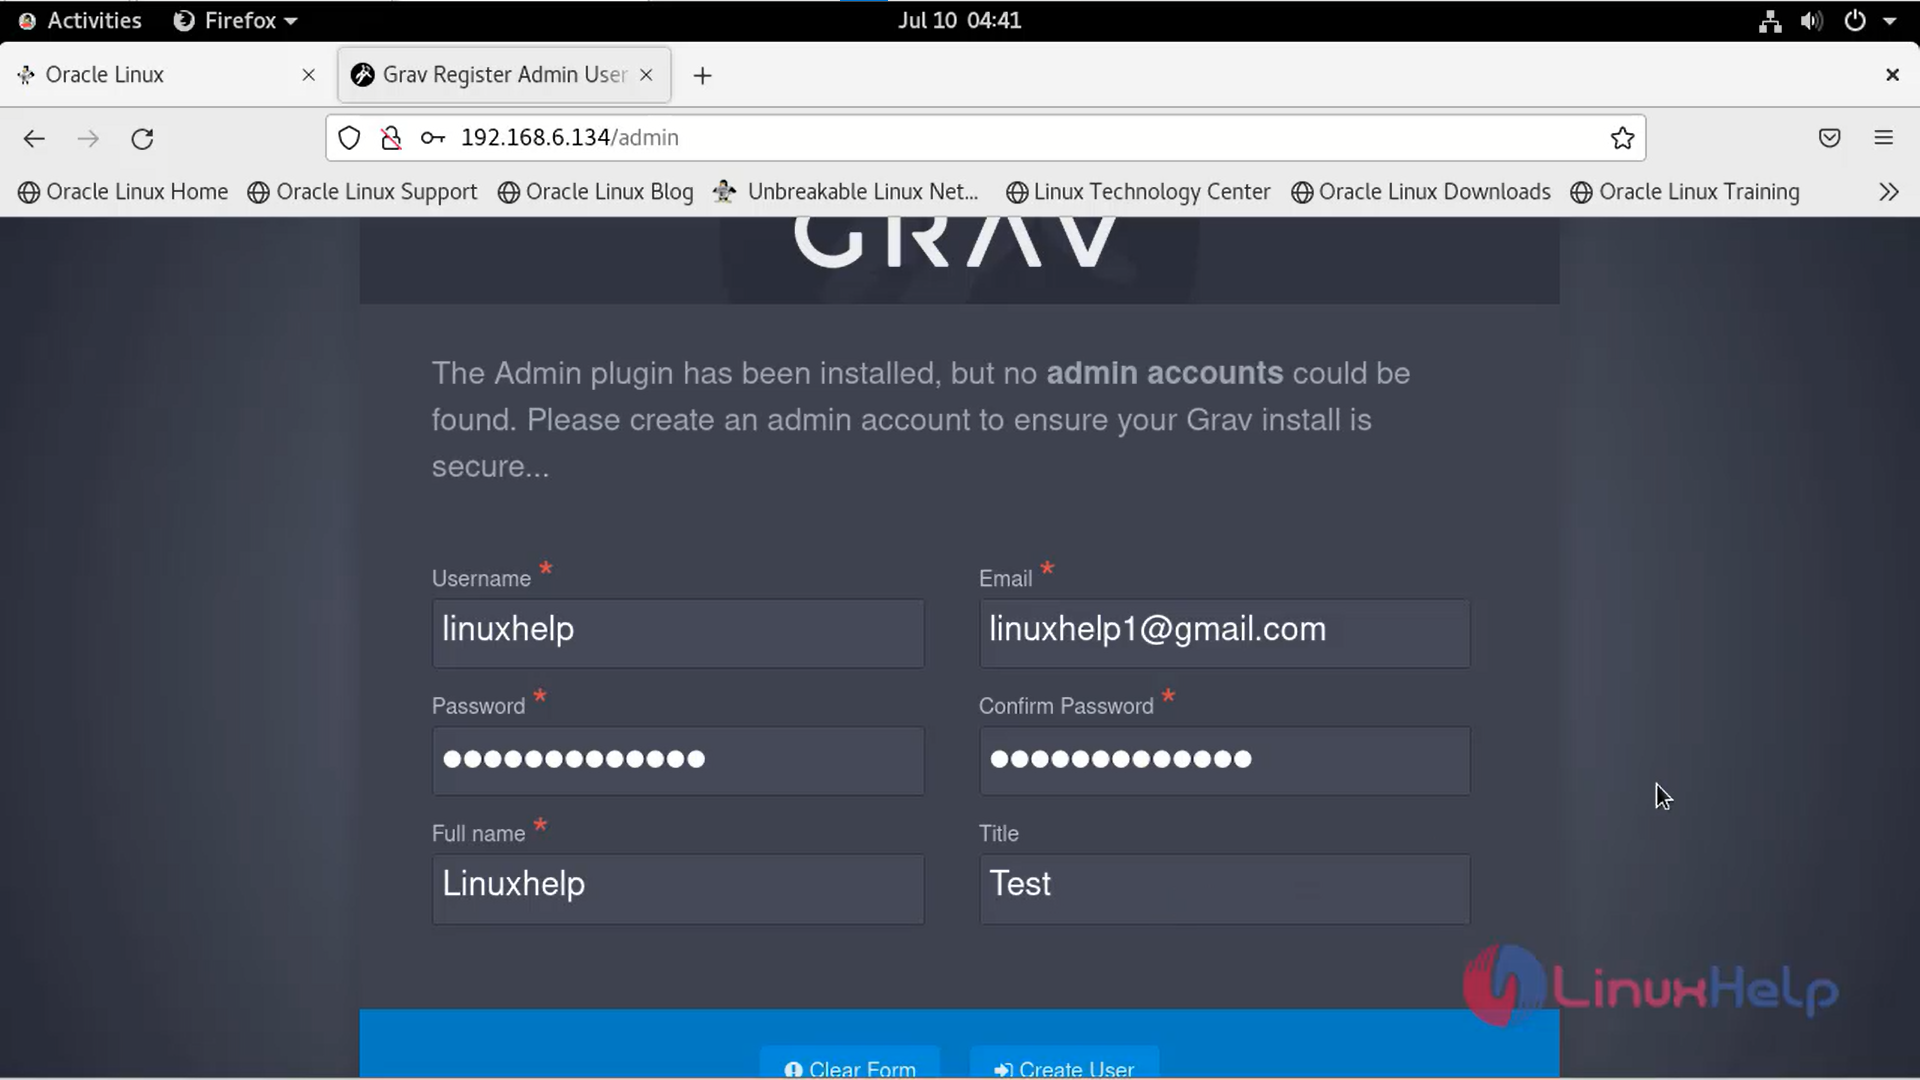Open the Firefox hamburger menu
The width and height of the screenshot is (1920, 1080).
[x=1883, y=138]
